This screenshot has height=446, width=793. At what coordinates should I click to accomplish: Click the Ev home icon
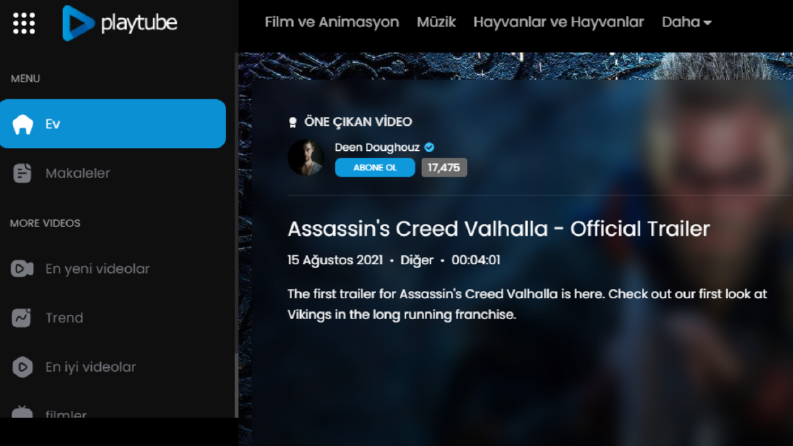pos(23,124)
